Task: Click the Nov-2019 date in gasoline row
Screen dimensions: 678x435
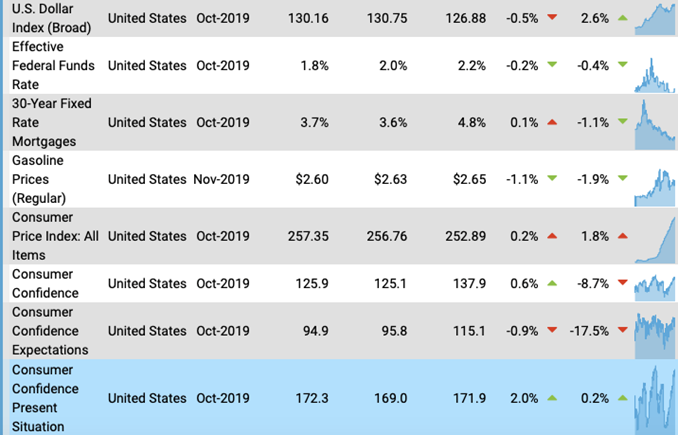Action: [x=221, y=179]
